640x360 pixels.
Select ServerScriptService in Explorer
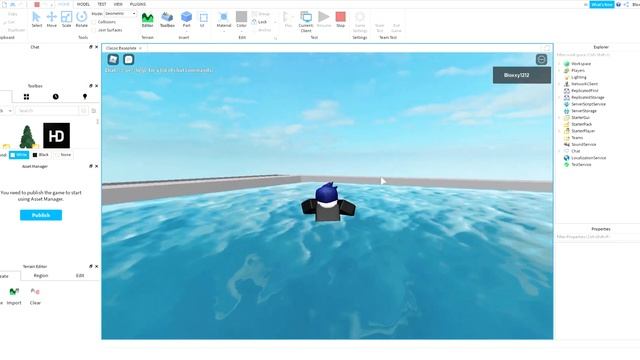588,104
